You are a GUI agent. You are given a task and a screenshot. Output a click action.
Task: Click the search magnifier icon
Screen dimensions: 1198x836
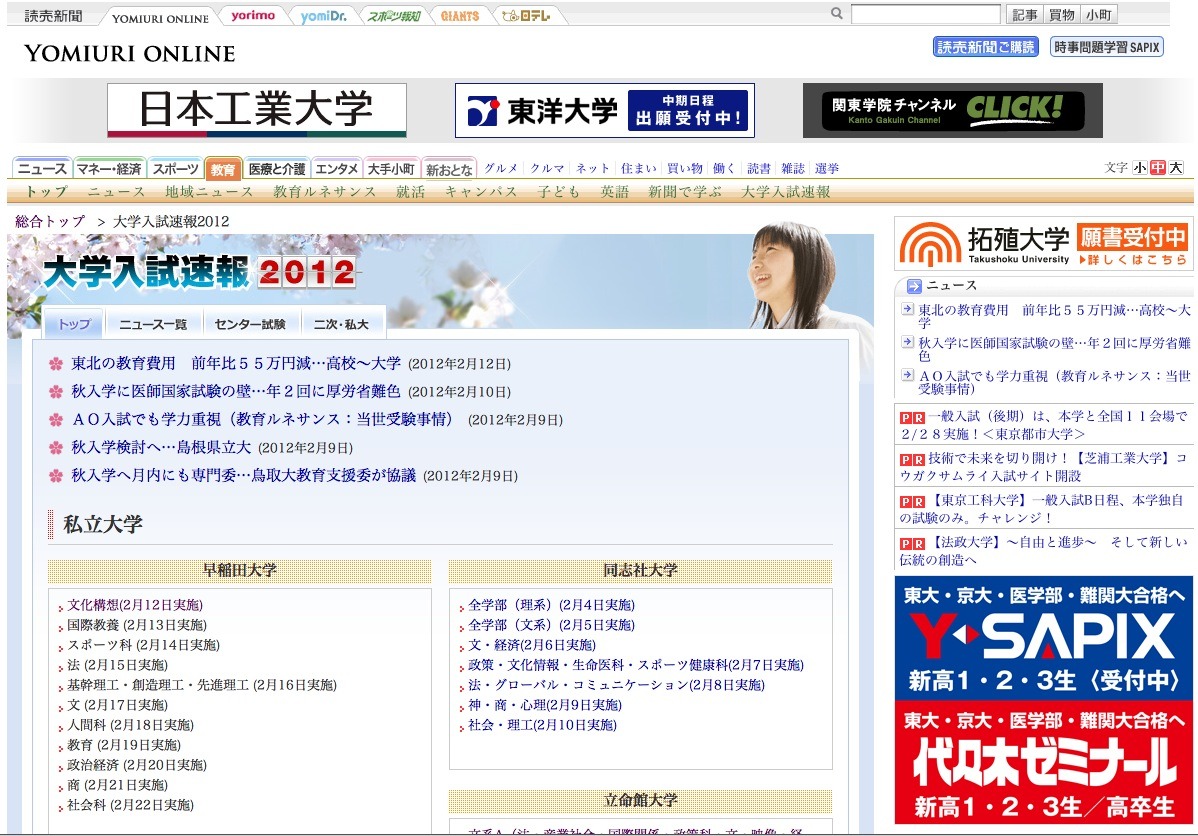coord(834,12)
